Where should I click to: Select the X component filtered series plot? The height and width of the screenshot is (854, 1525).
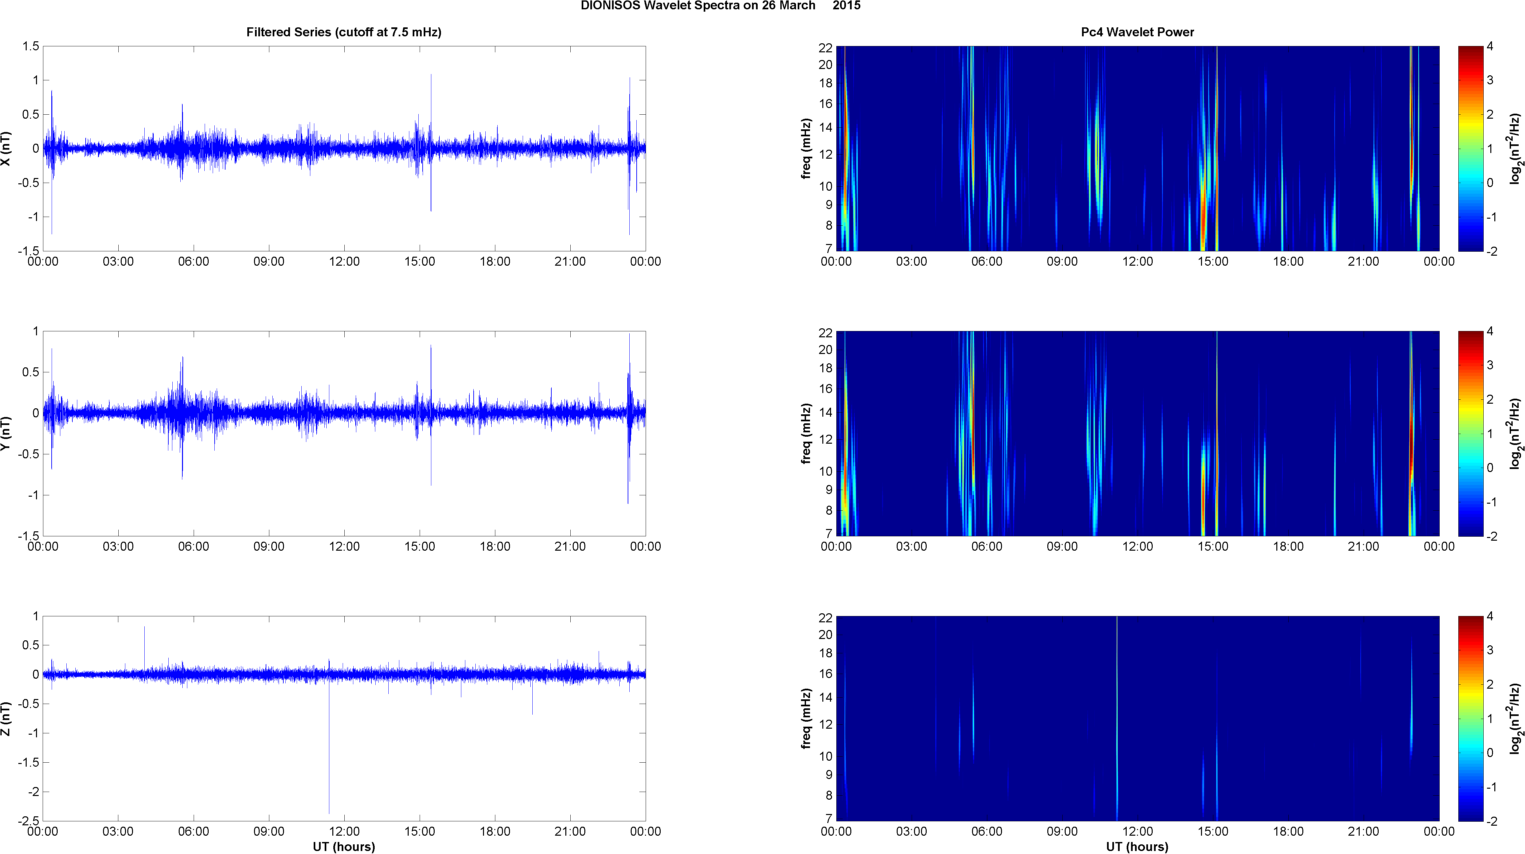pos(344,148)
